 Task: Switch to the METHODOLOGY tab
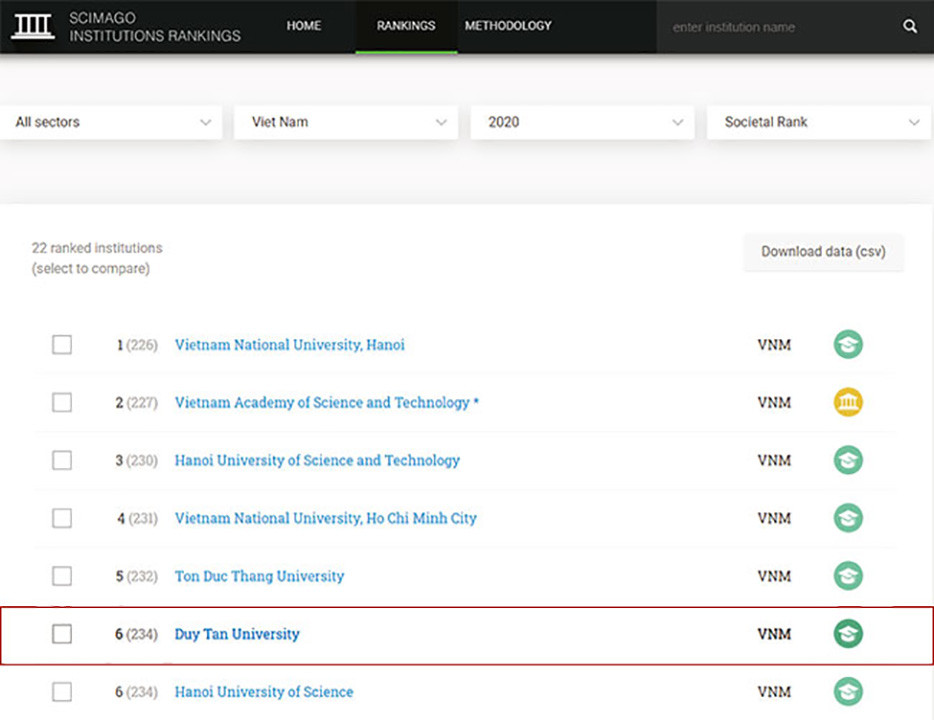[x=508, y=26]
